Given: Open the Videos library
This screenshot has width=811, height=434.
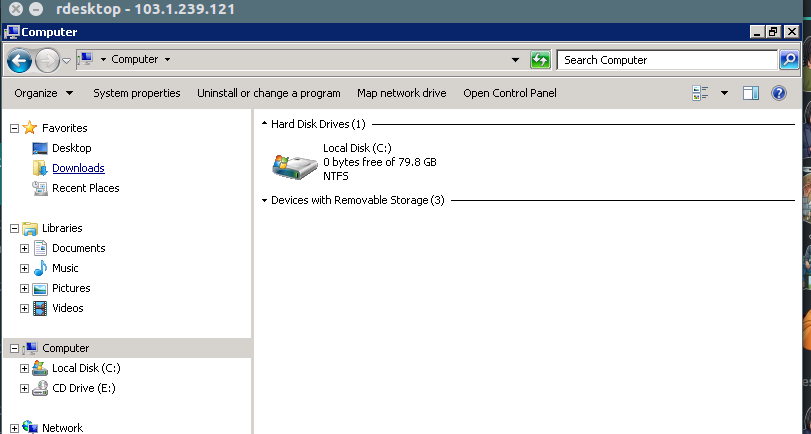Looking at the screenshot, I should tap(68, 308).
